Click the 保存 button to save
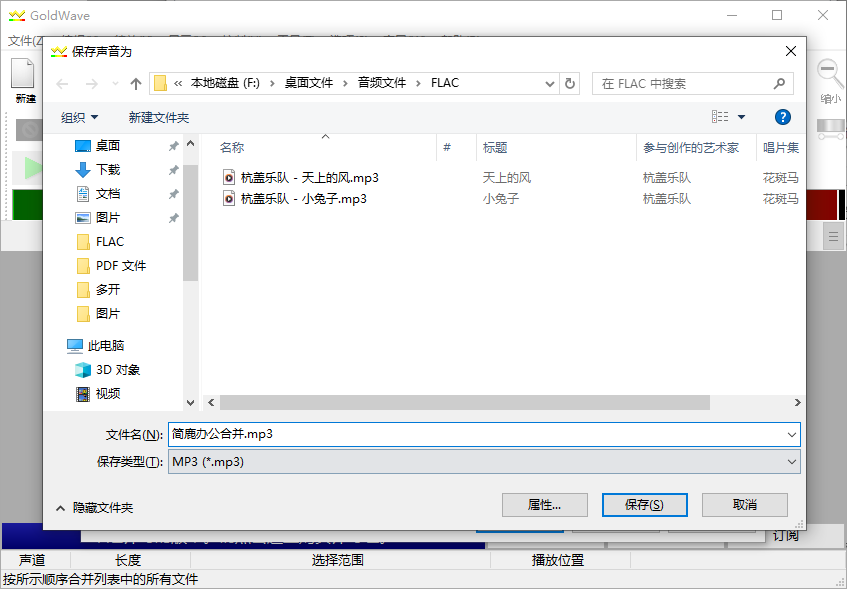 click(644, 505)
